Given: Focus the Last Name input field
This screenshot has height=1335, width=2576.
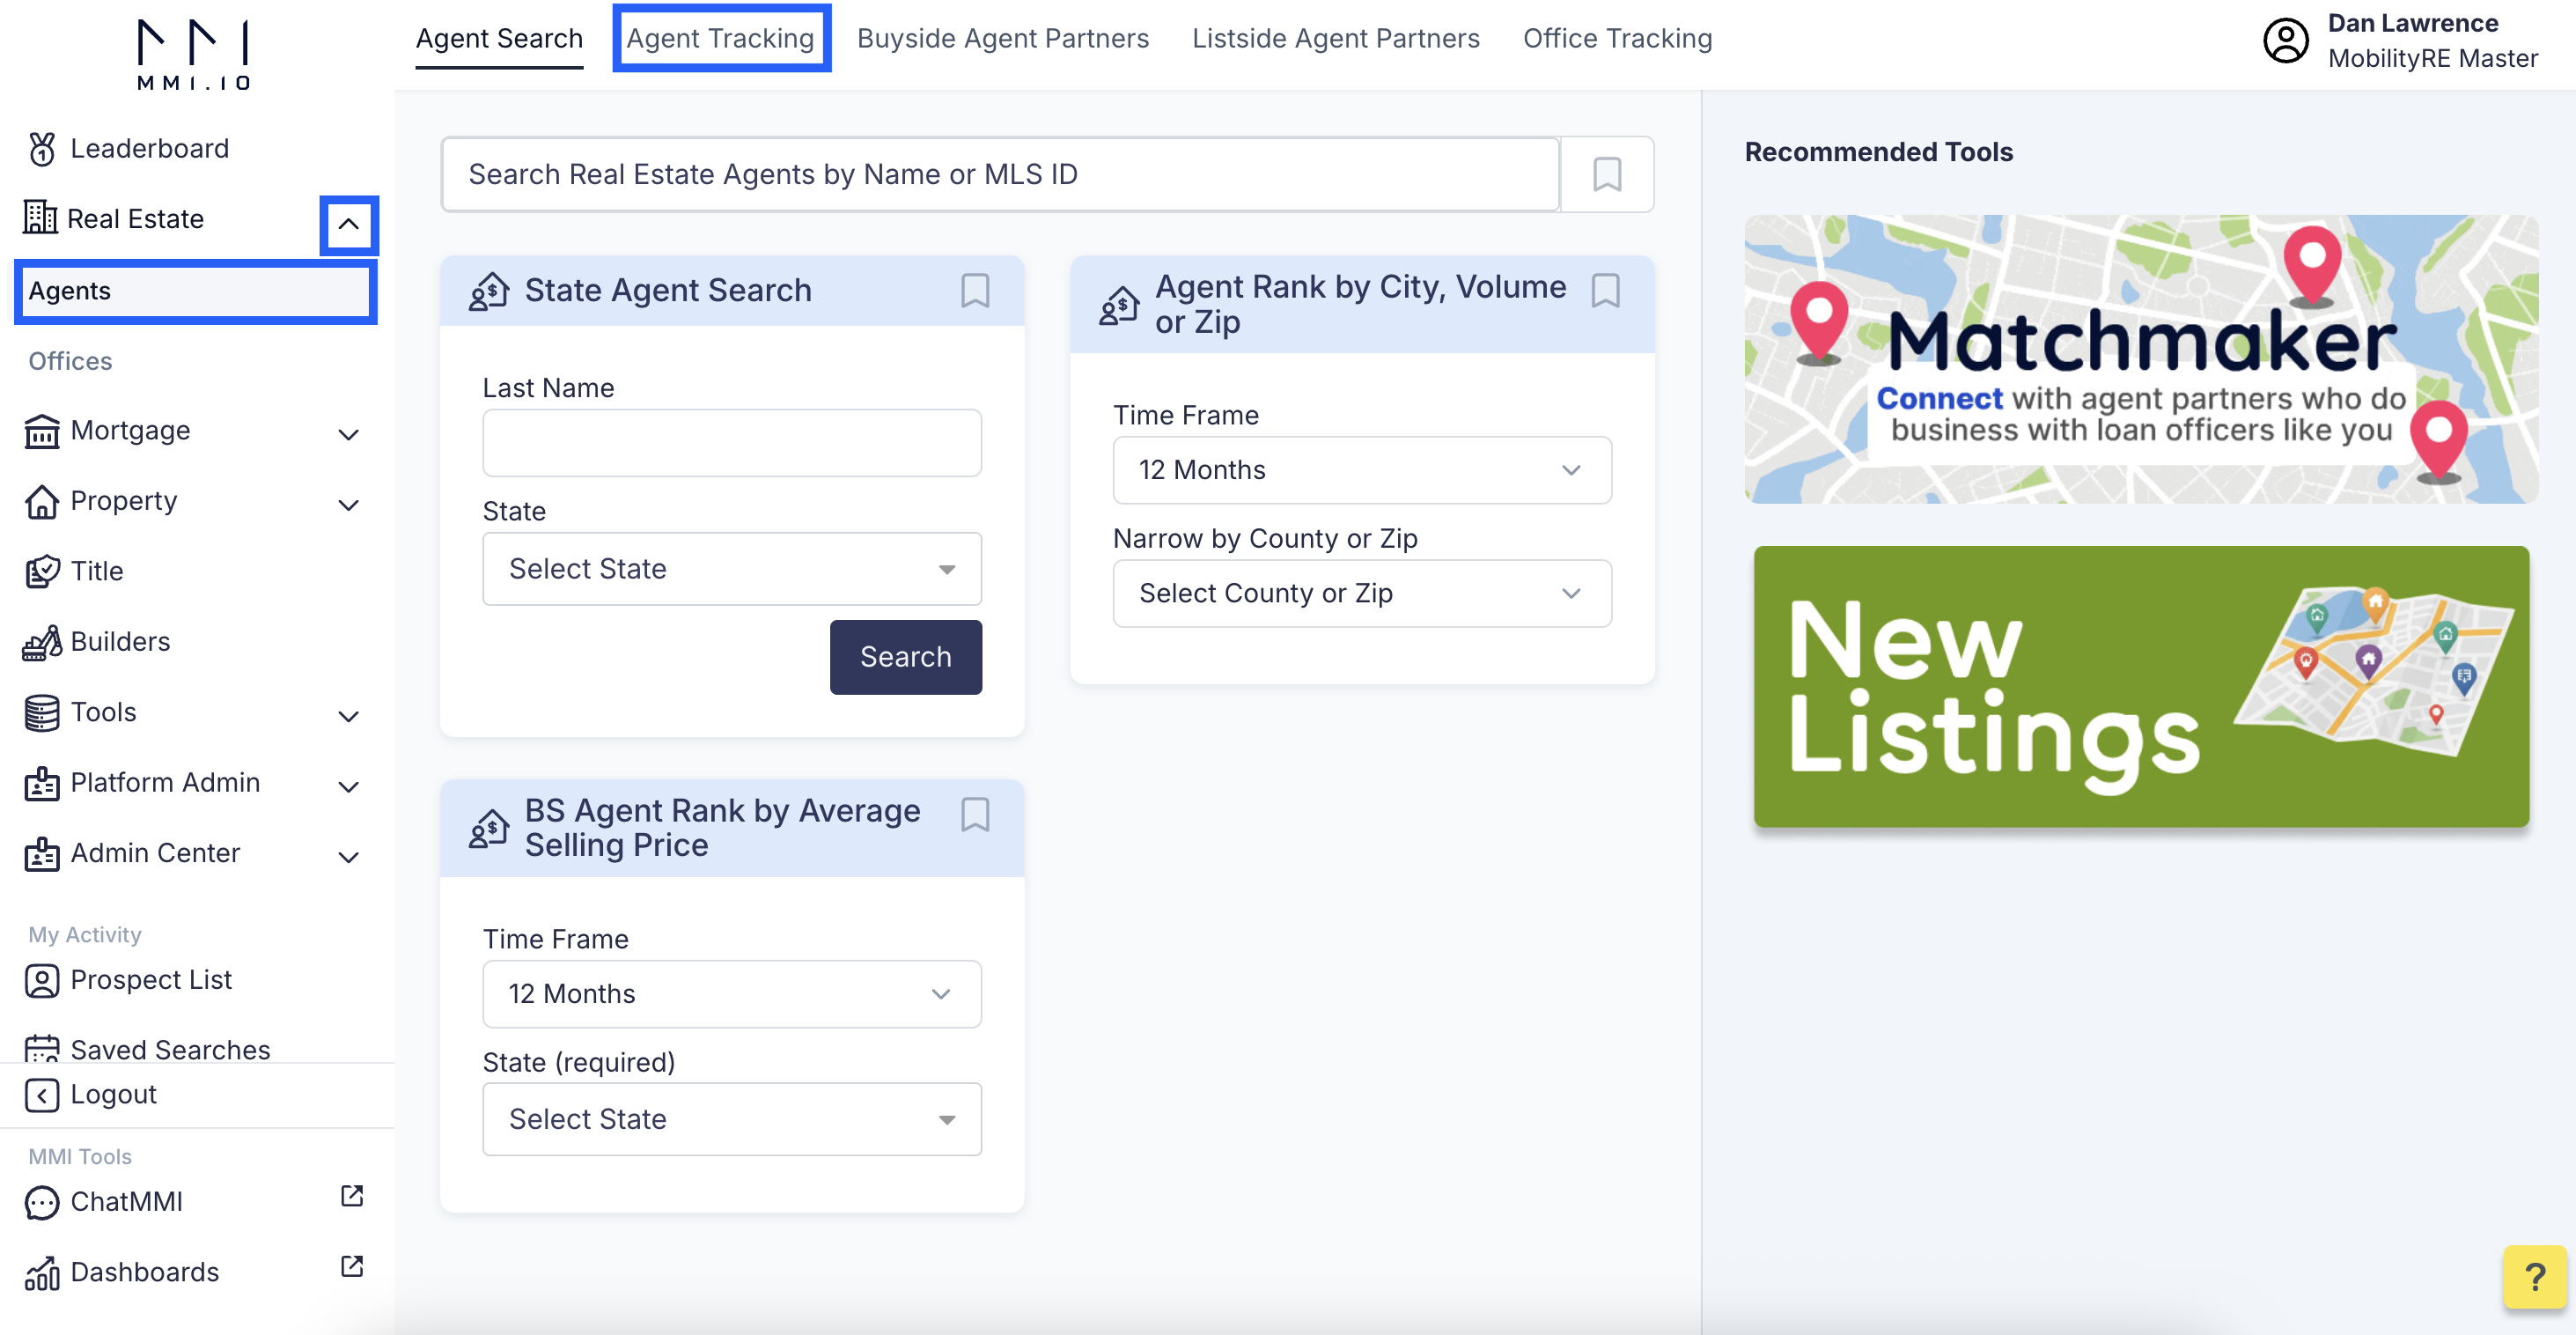Looking at the screenshot, I should 731,442.
